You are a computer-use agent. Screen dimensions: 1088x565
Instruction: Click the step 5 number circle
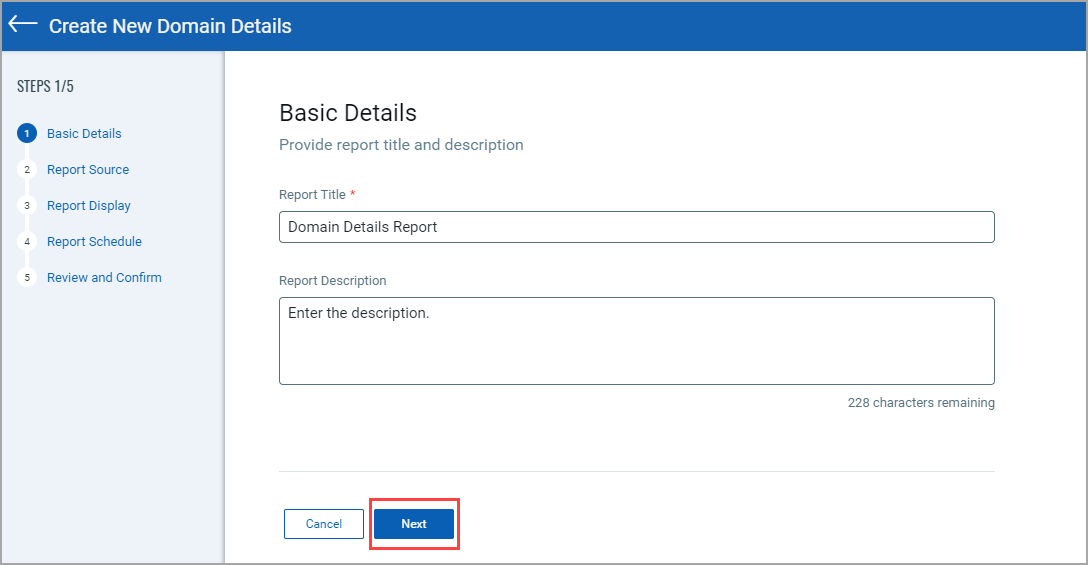(x=28, y=278)
